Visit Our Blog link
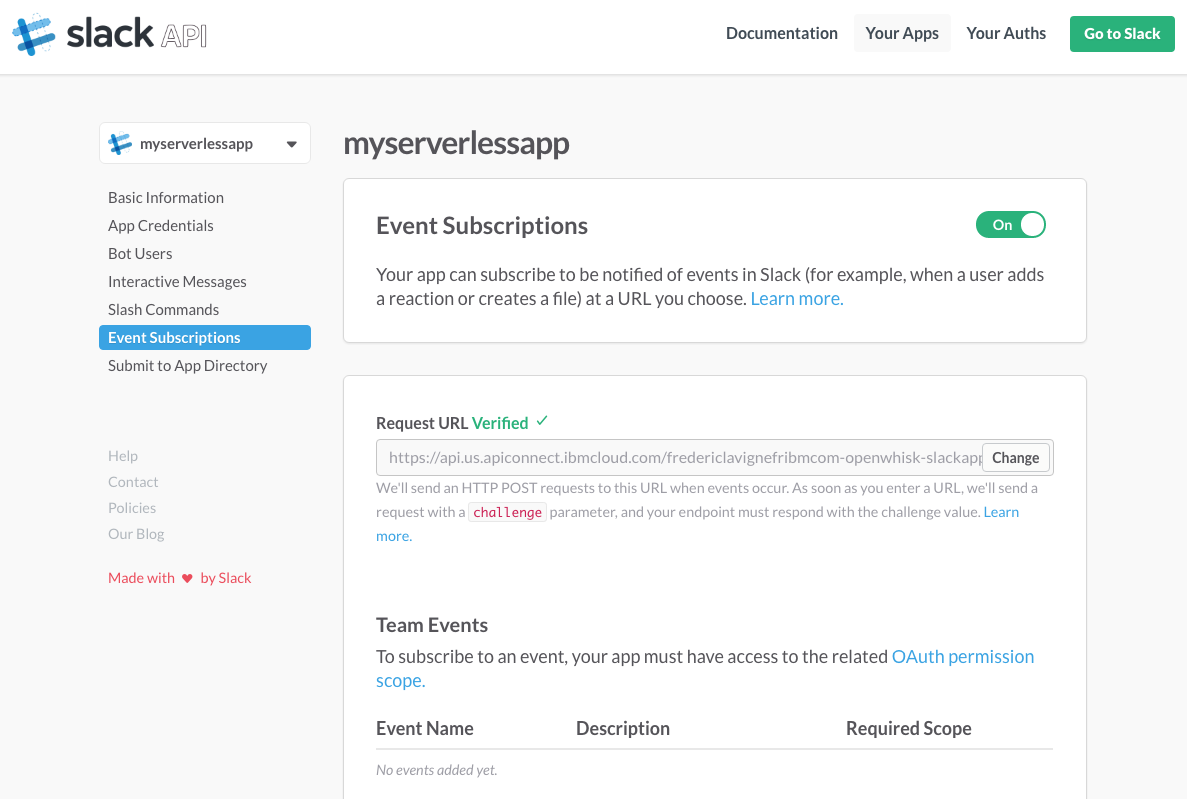Screen dimensions: 1187x799 136,534
